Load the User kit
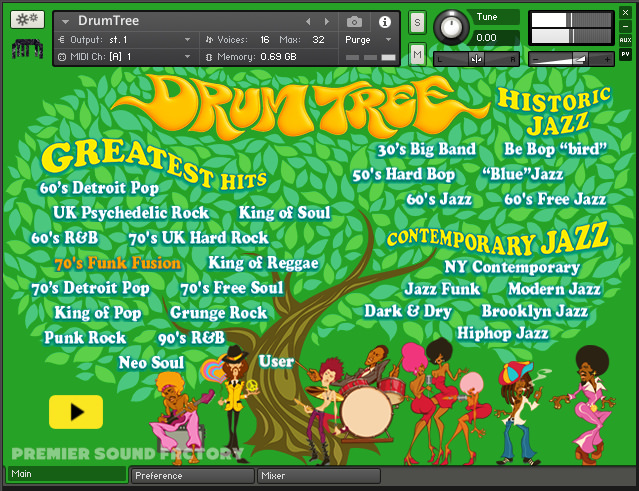The height and width of the screenshot is (491, 639). (276, 361)
